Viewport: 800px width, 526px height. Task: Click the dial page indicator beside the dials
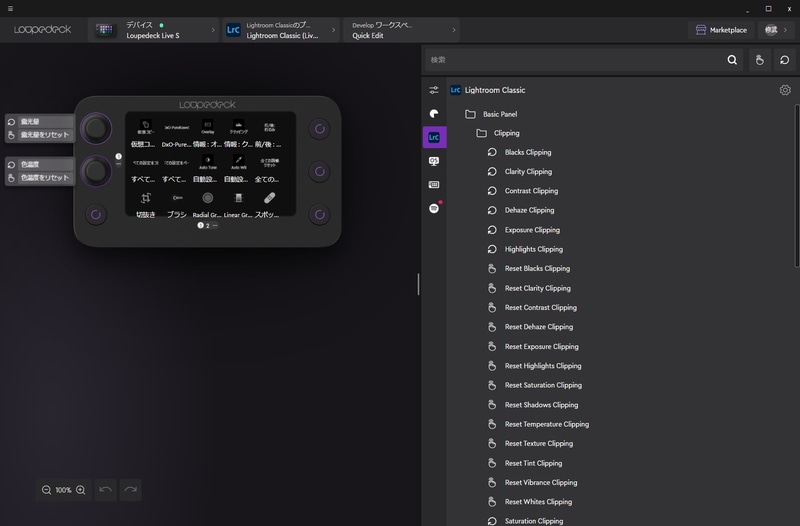click(118, 157)
